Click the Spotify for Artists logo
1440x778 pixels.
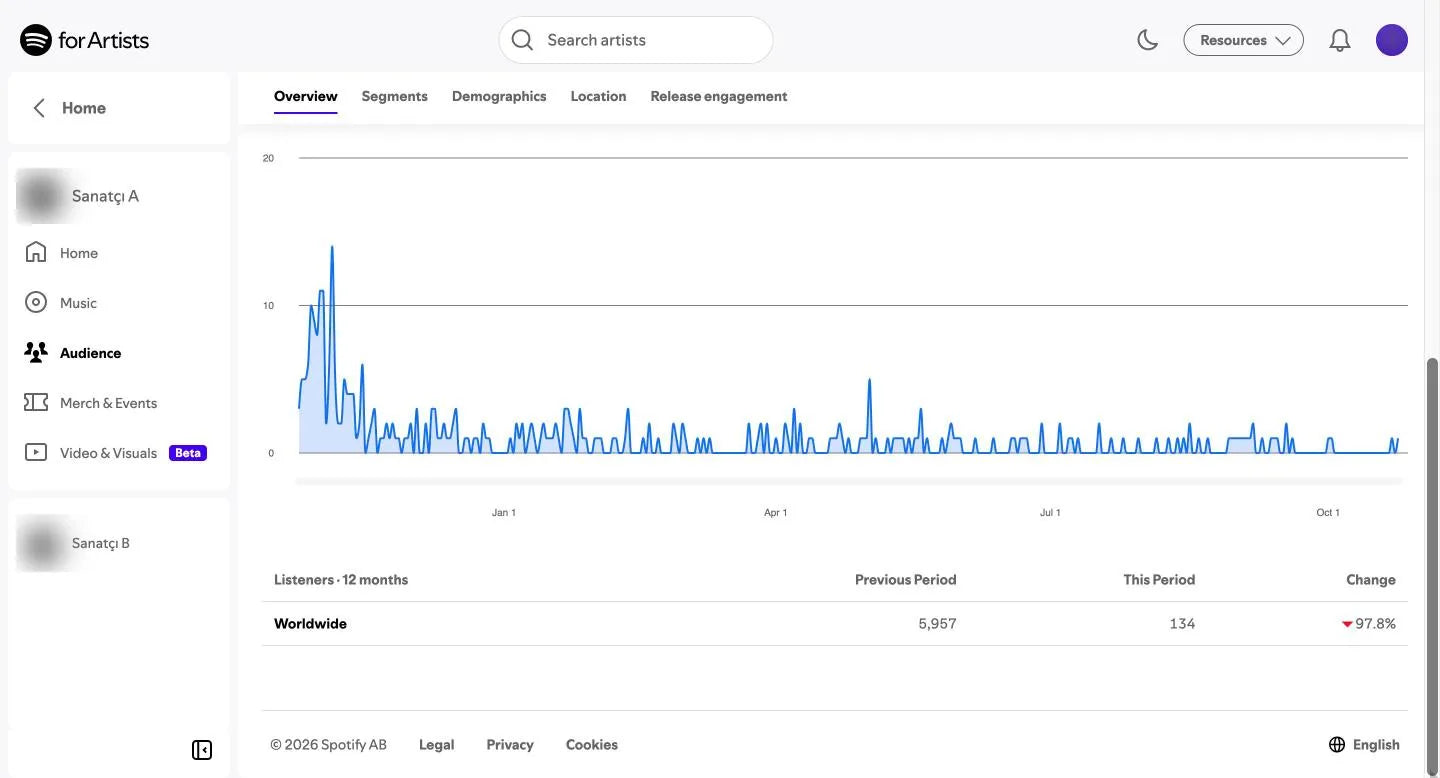pos(85,40)
